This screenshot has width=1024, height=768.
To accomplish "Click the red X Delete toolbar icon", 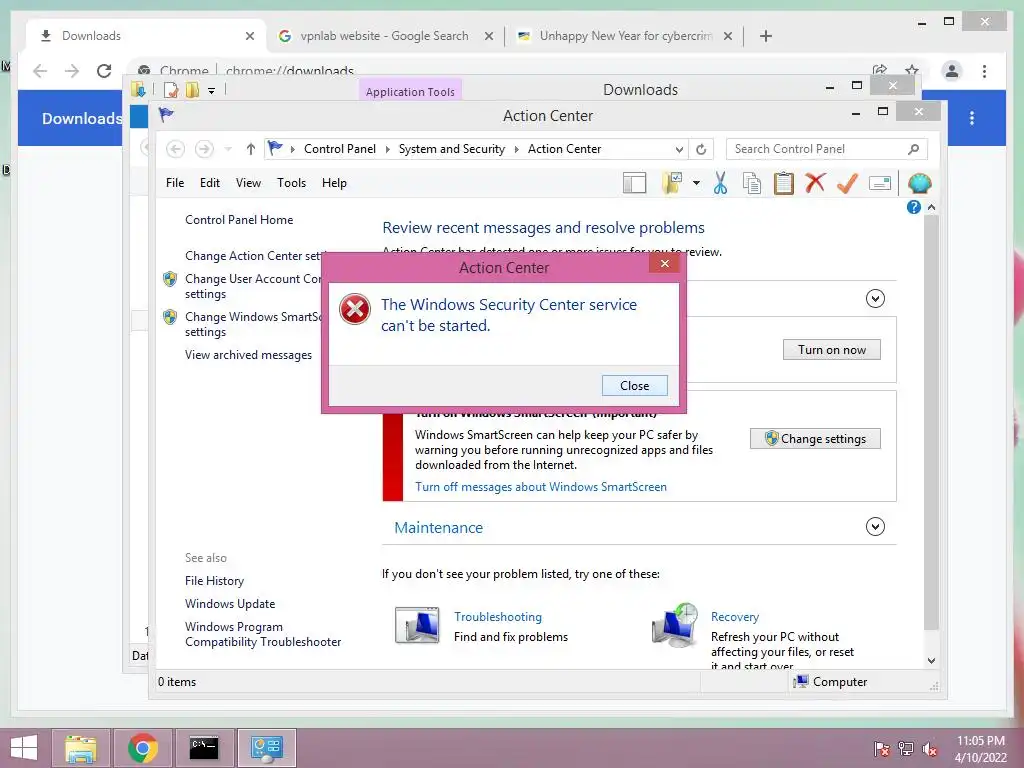I will click(815, 183).
